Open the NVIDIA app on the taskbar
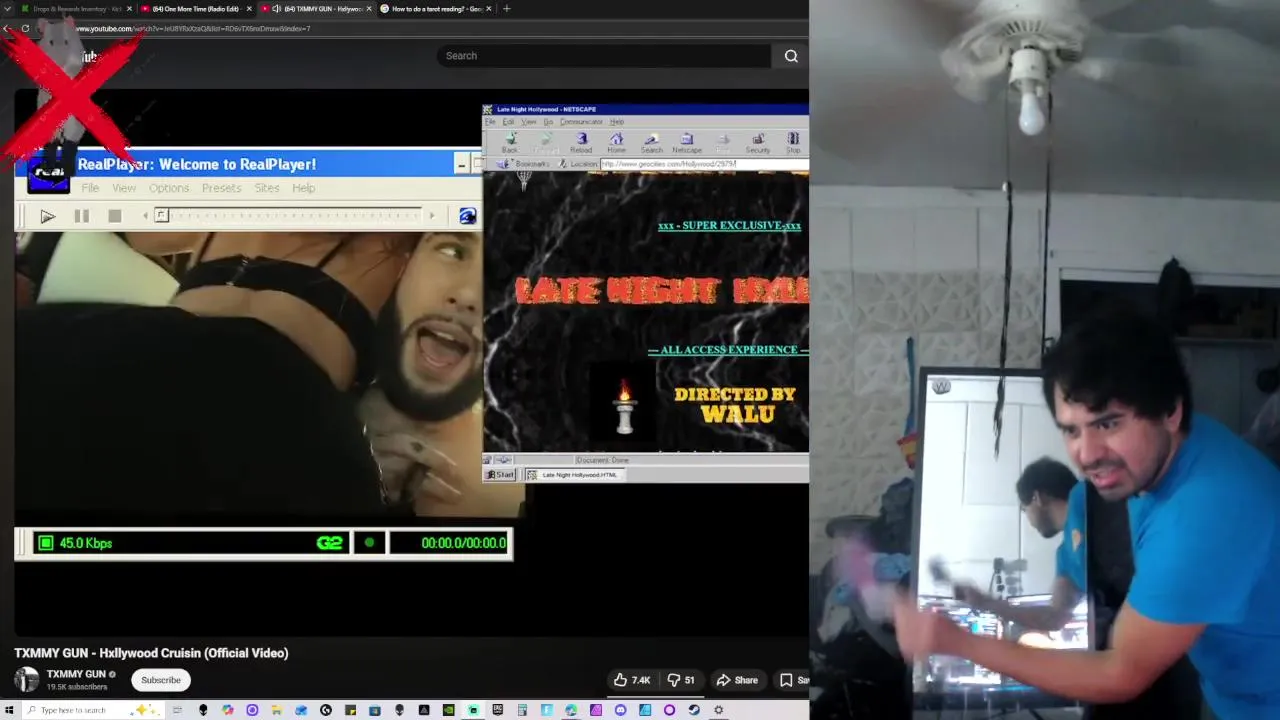 [448, 710]
